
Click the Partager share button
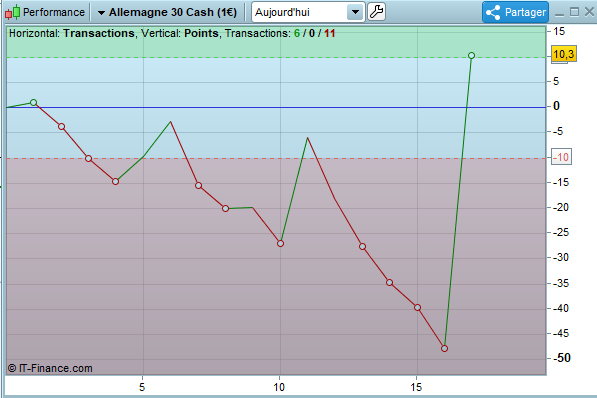pyautogui.click(x=516, y=12)
